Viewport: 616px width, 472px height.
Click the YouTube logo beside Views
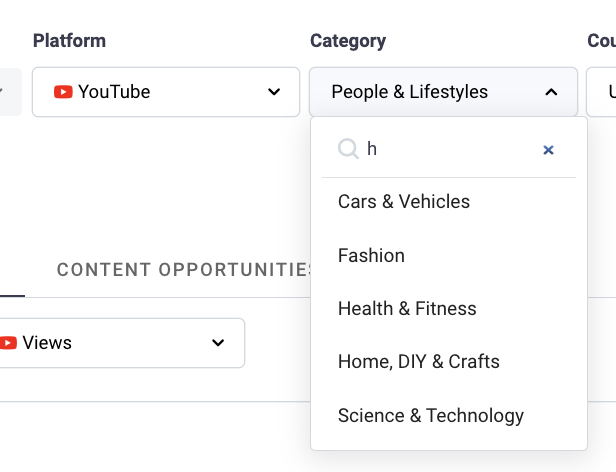[x=8, y=343]
